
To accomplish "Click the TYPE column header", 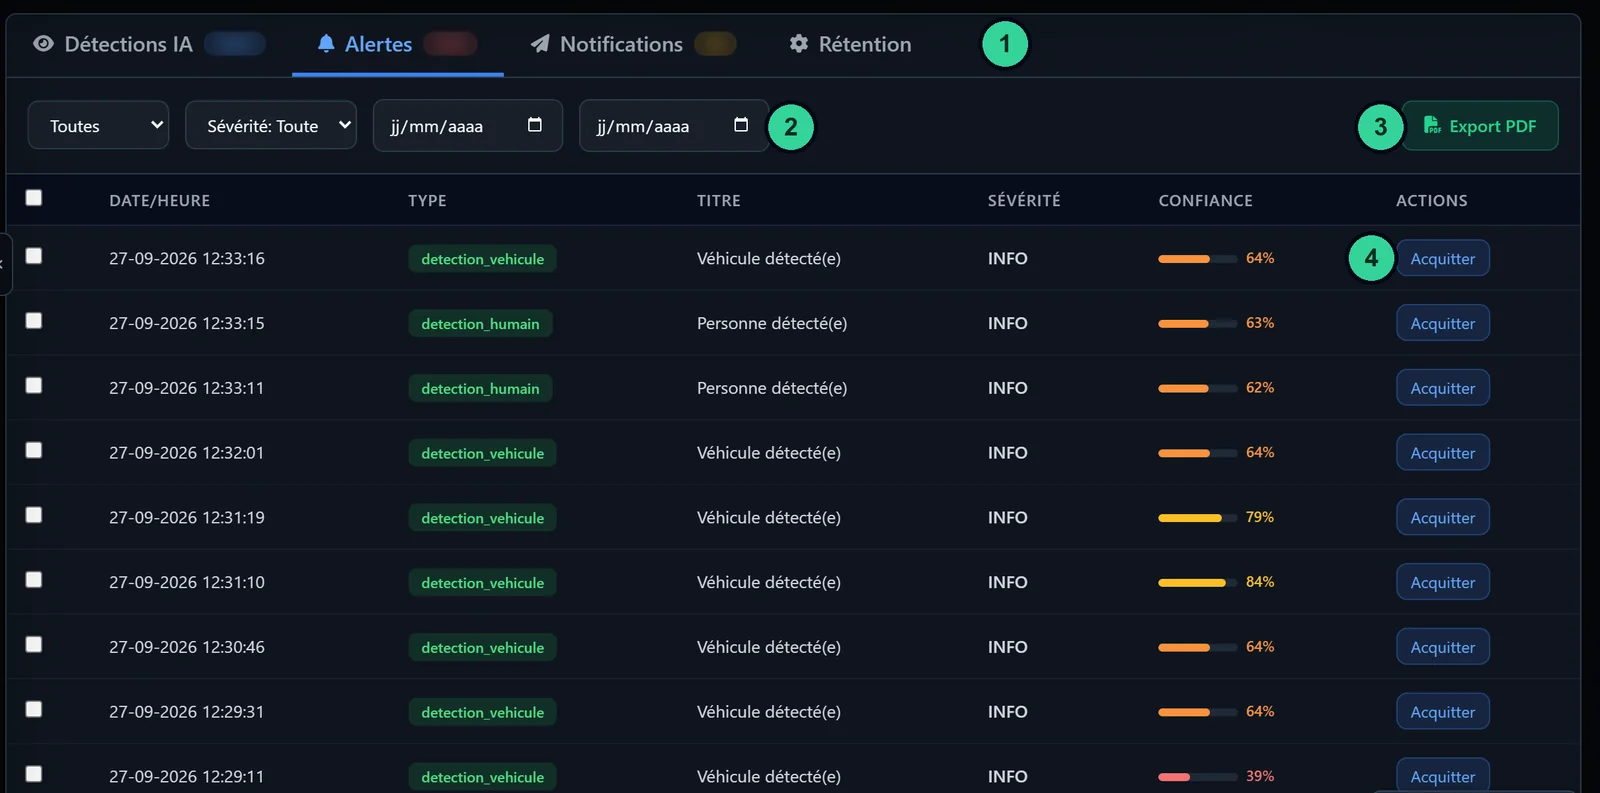I will click(427, 200).
